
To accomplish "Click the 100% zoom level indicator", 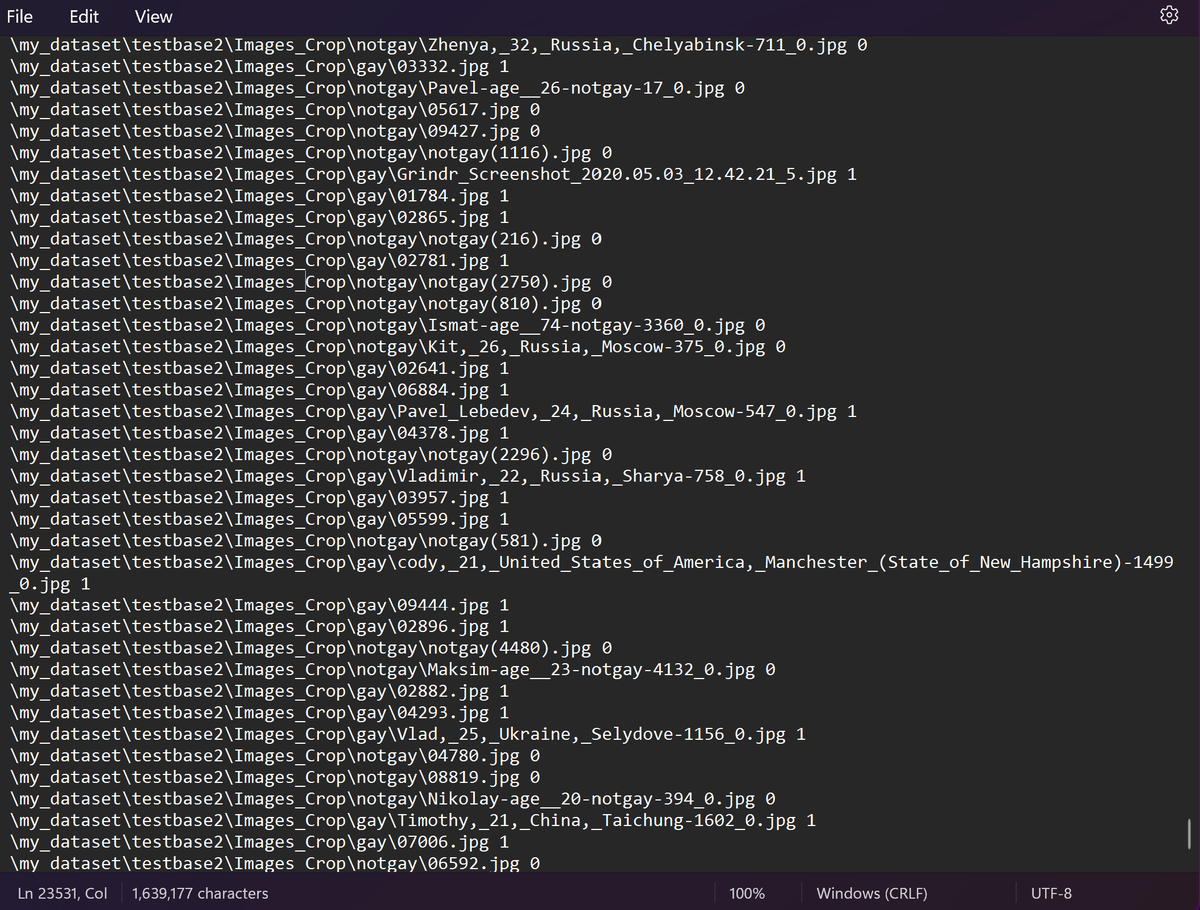I will coord(747,893).
